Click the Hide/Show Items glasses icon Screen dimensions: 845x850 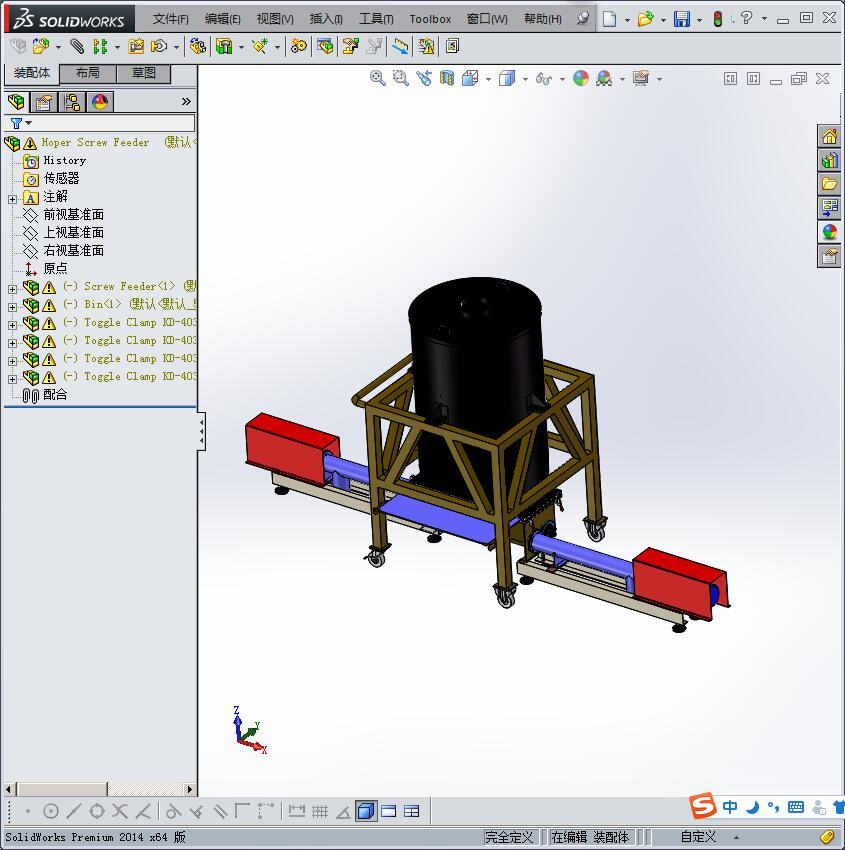pos(543,79)
